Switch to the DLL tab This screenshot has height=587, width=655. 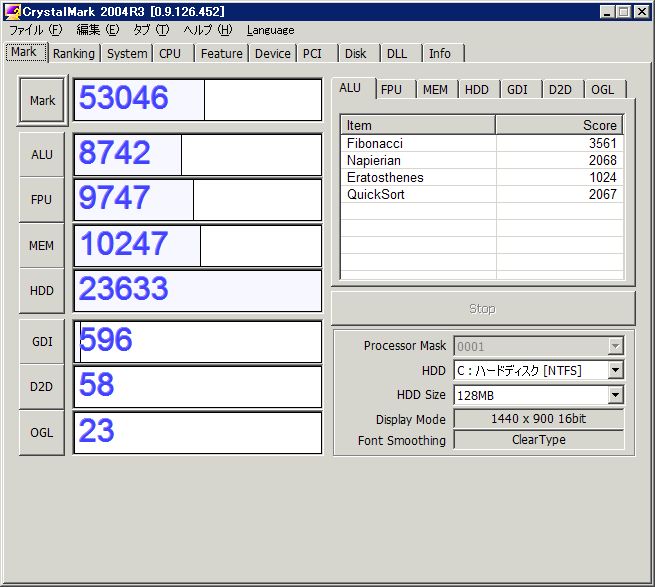coord(401,53)
